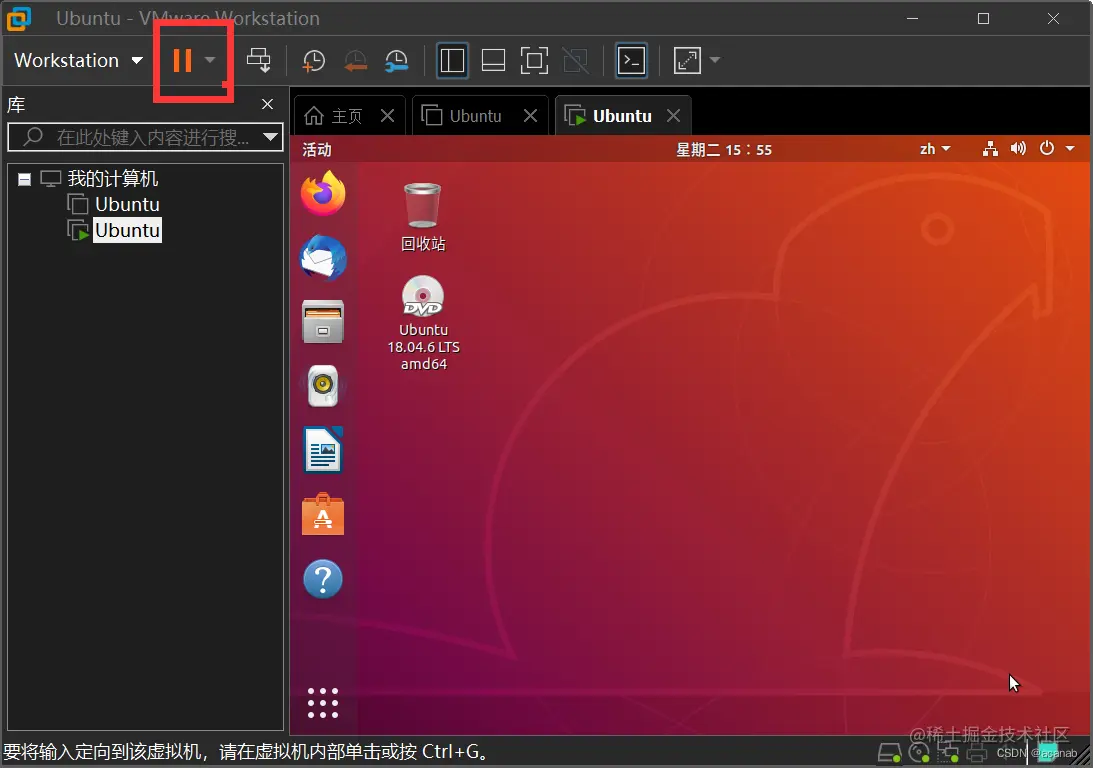Launch LibreOffice Writer from the dock
Screen dimensions: 1093x768
323,450
